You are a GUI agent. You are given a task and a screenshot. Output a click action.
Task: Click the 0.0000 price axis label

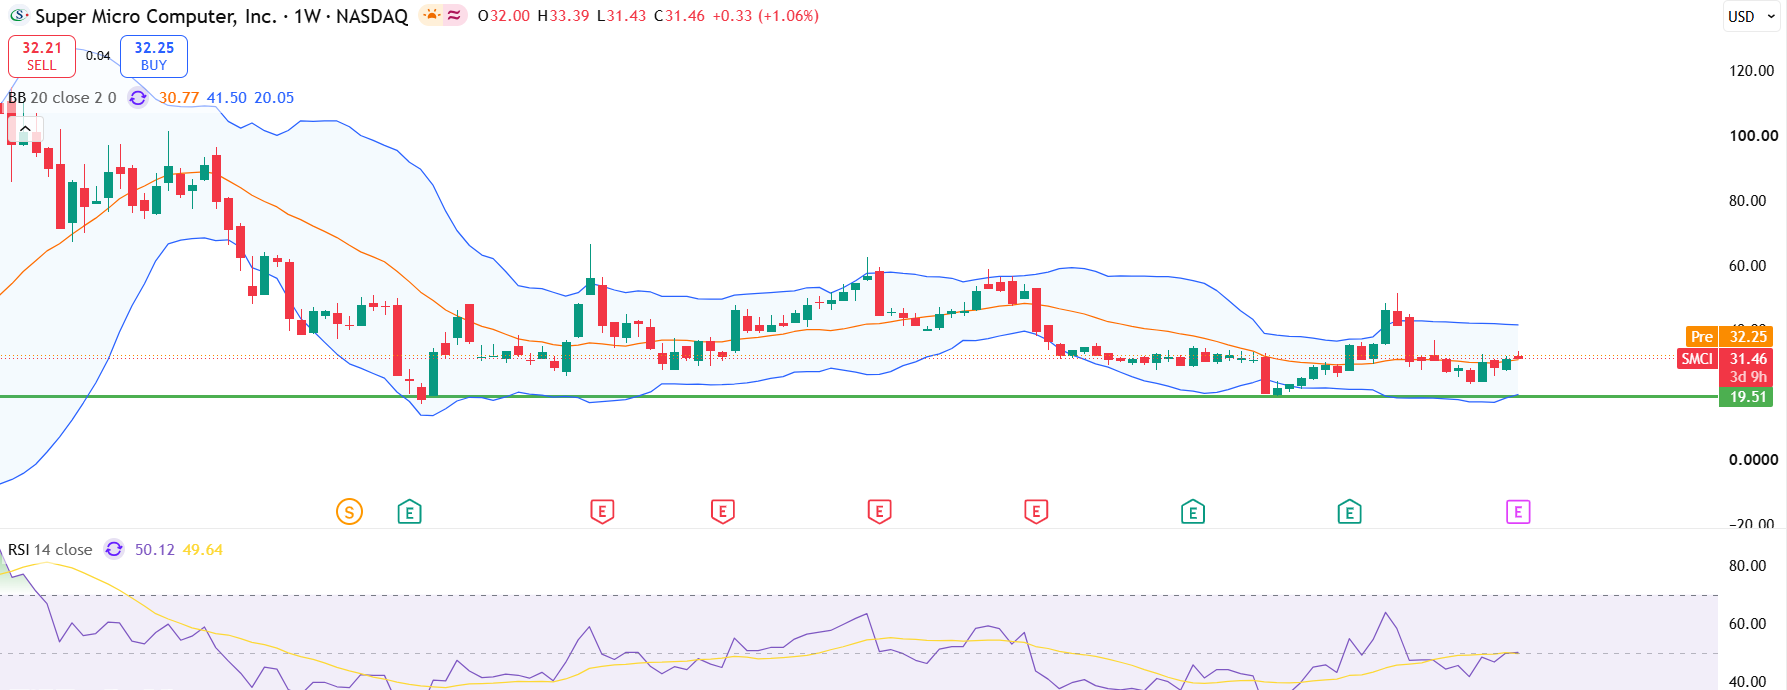coord(1754,460)
